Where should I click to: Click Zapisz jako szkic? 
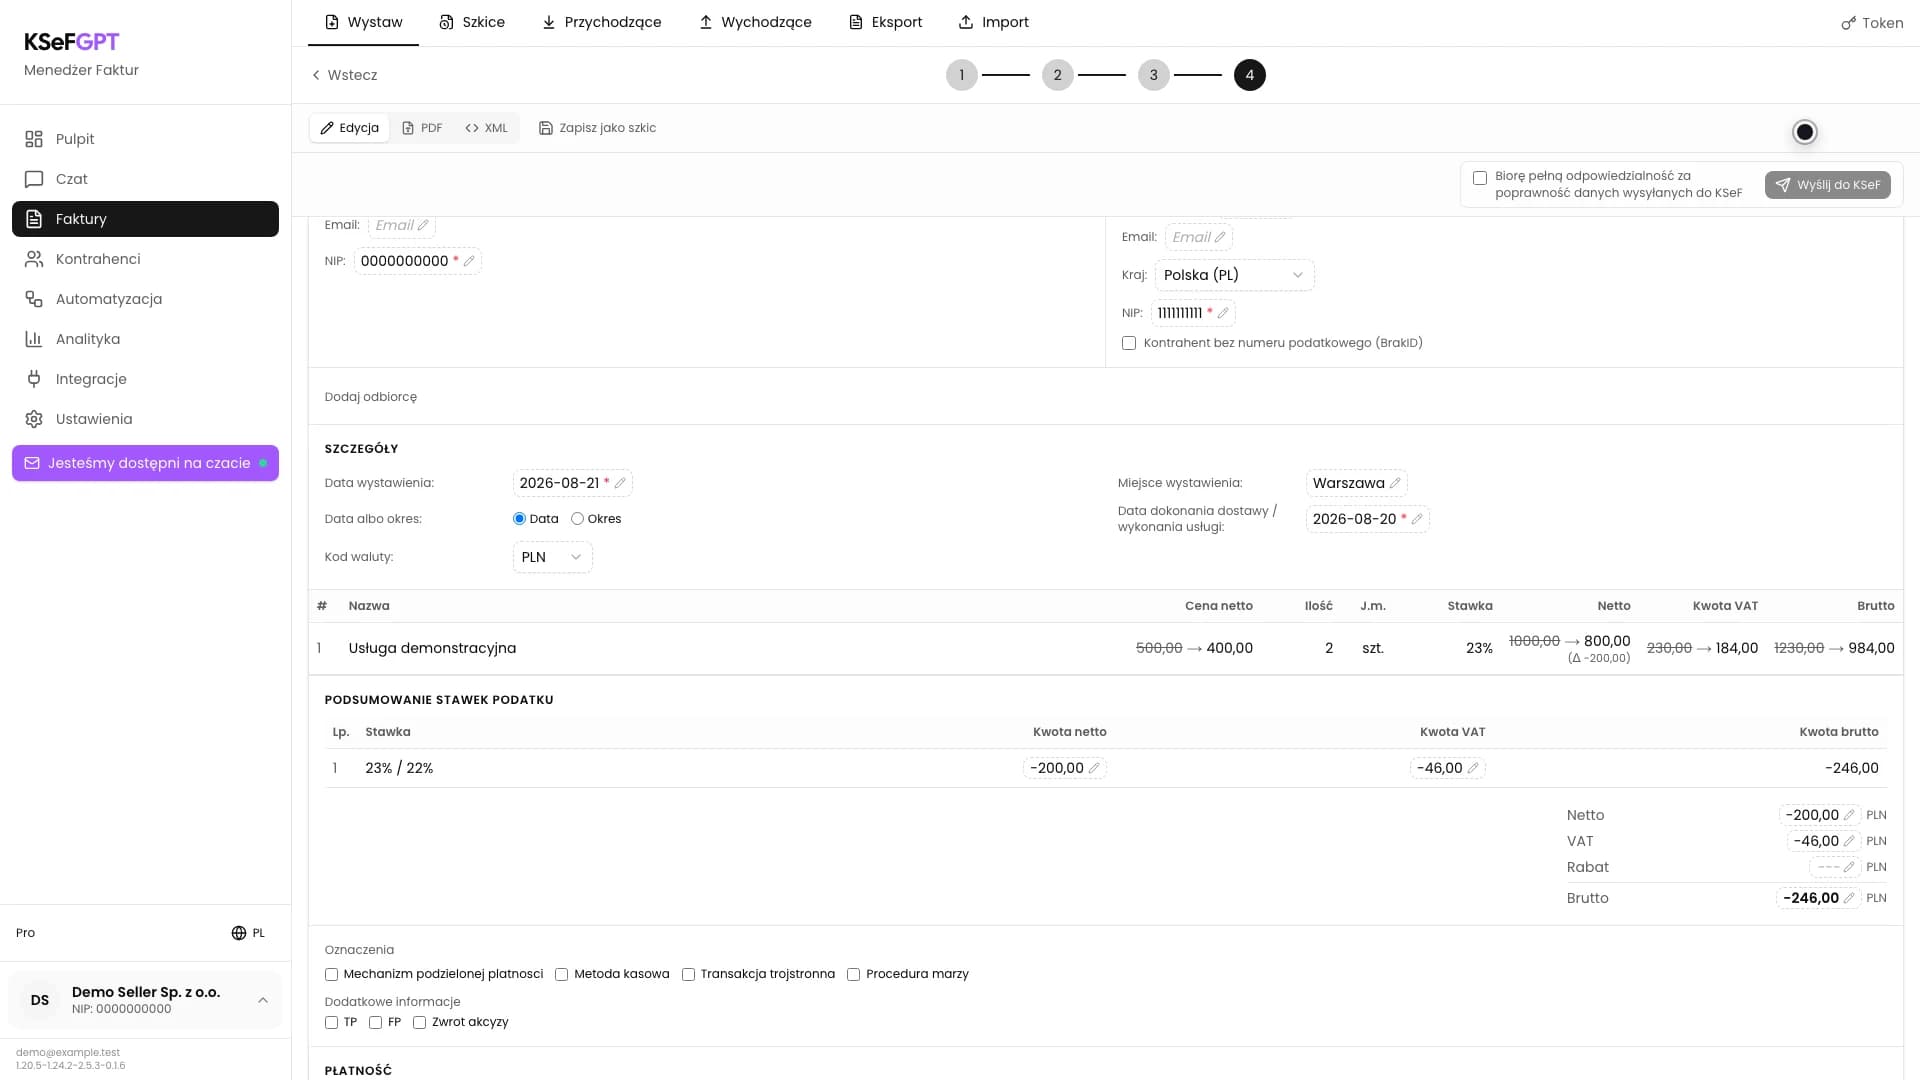click(x=598, y=128)
